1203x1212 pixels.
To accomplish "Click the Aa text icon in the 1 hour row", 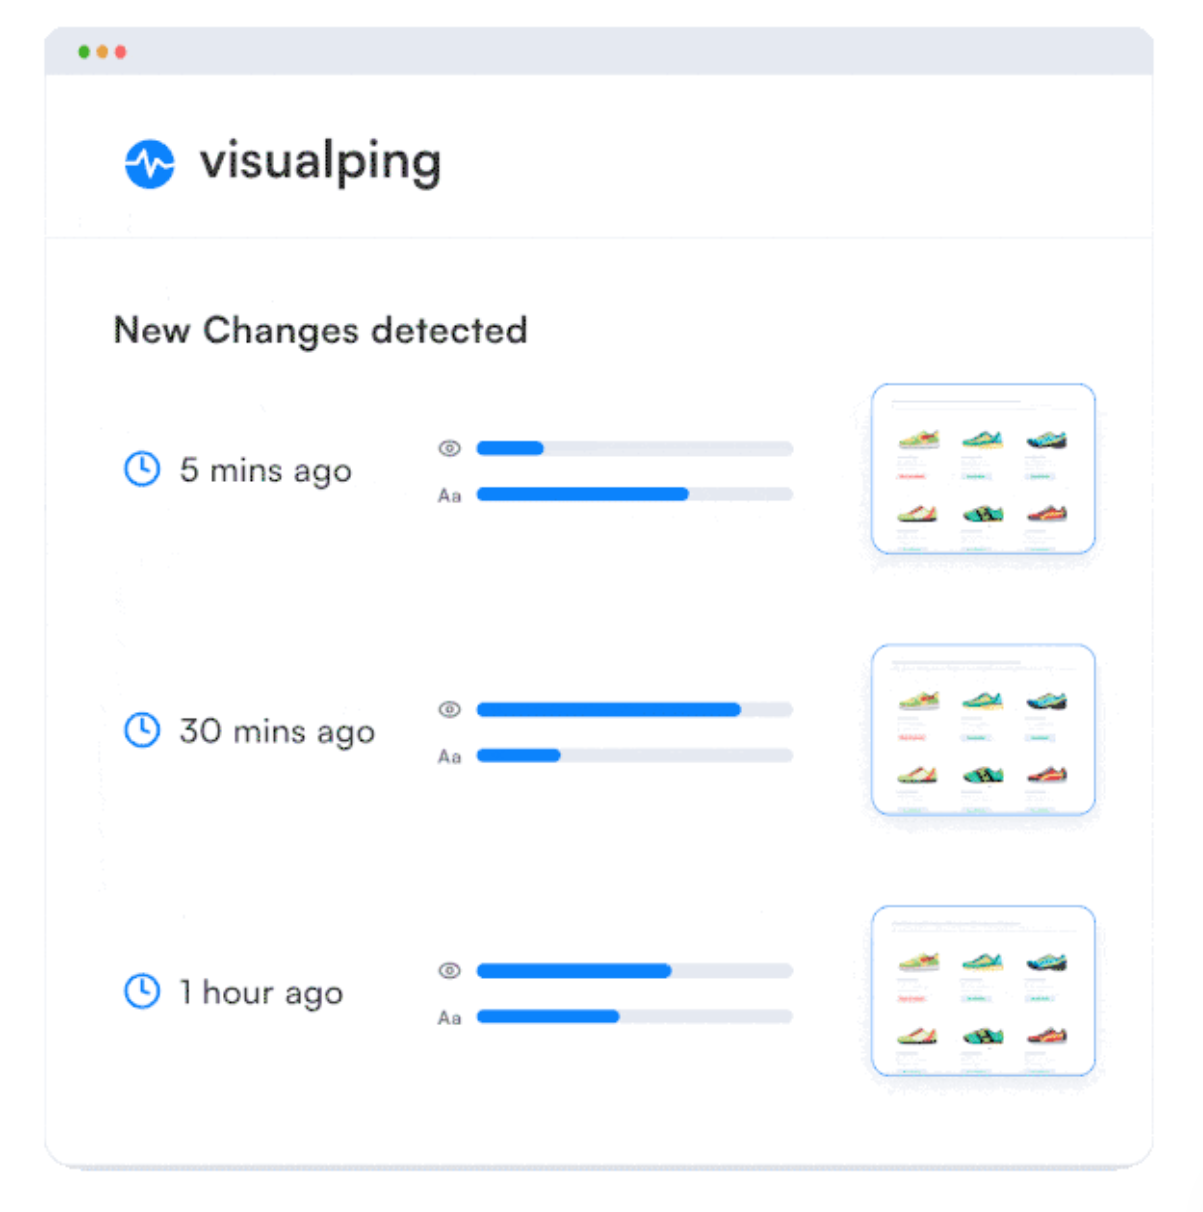I will point(450,1018).
